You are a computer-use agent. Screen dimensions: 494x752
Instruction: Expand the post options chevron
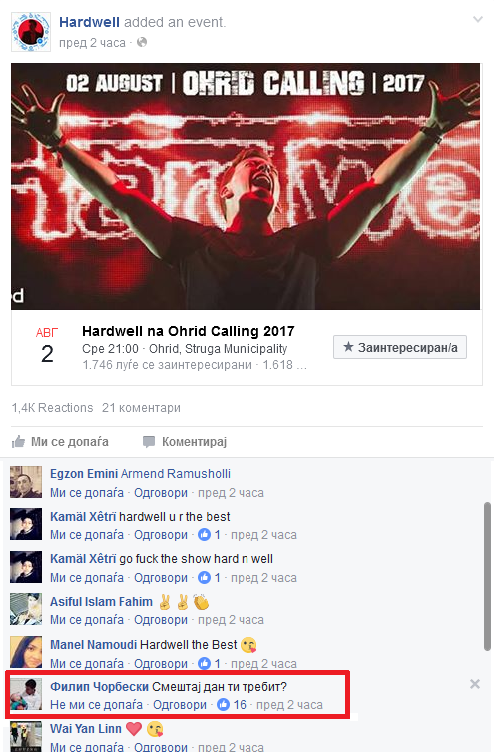(x=478, y=20)
